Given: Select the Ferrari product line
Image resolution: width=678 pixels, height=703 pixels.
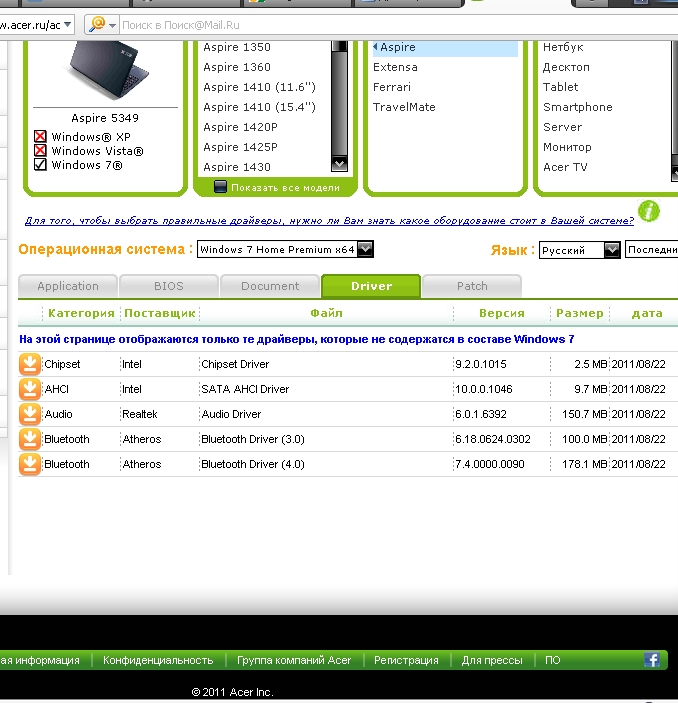Looking at the screenshot, I should pos(391,87).
